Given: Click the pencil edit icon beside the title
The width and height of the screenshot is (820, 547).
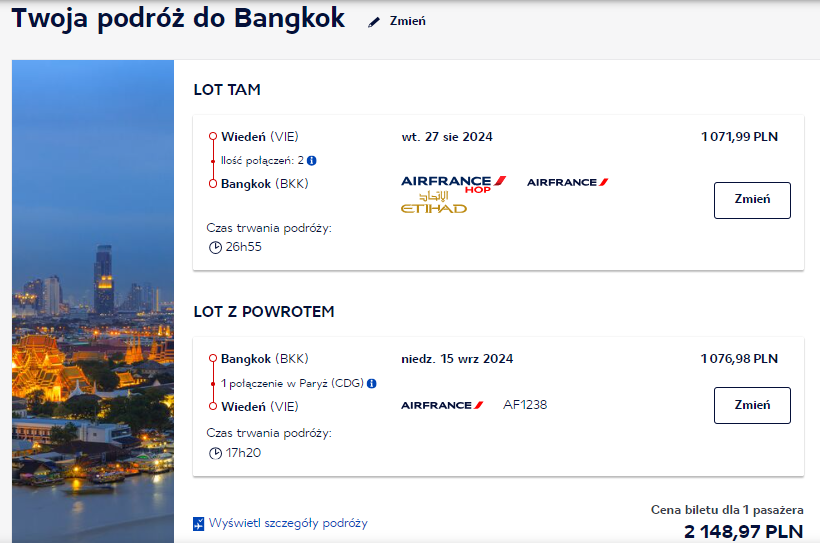Looking at the screenshot, I should tap(373, 22).
